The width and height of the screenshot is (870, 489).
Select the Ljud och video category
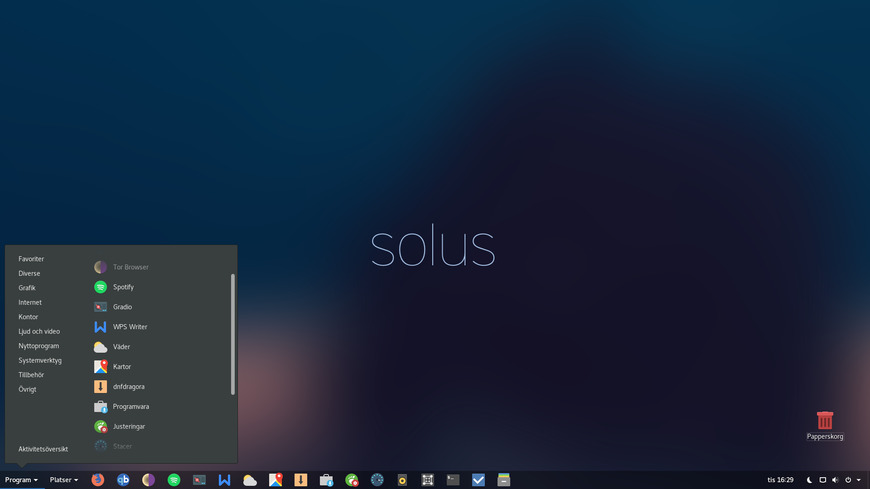(x=39, y=331)
